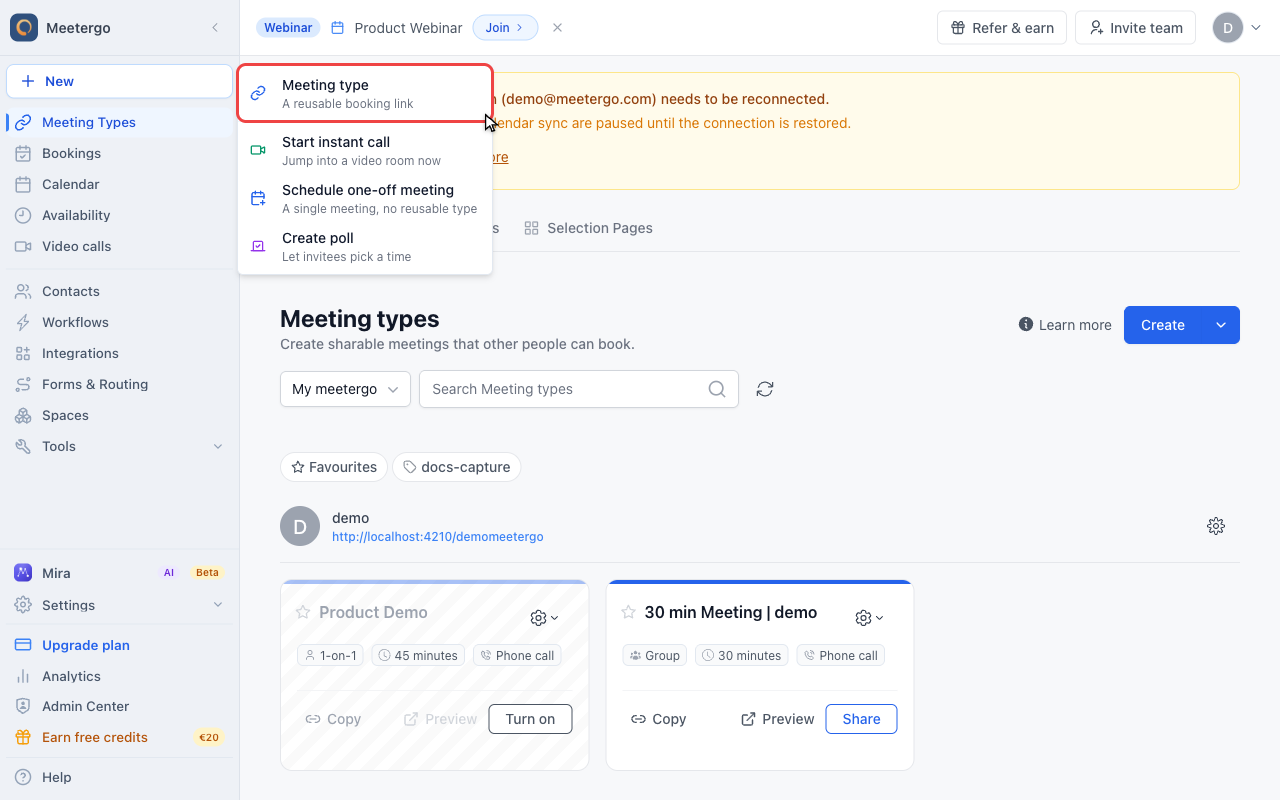Screen dimensions: 1280x800
Task: Open Contacts in sidebar
Action: pos(119,291)
